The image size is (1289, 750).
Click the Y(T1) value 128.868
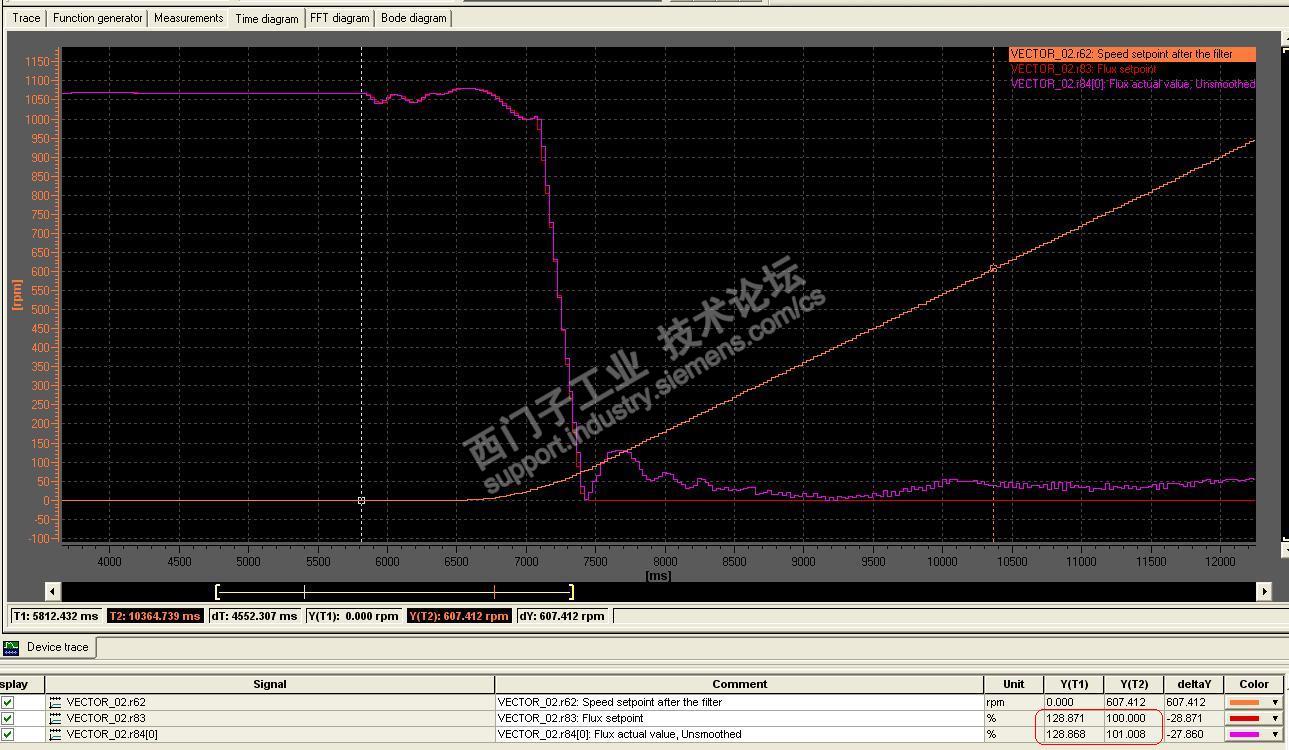coord(1065,734)
